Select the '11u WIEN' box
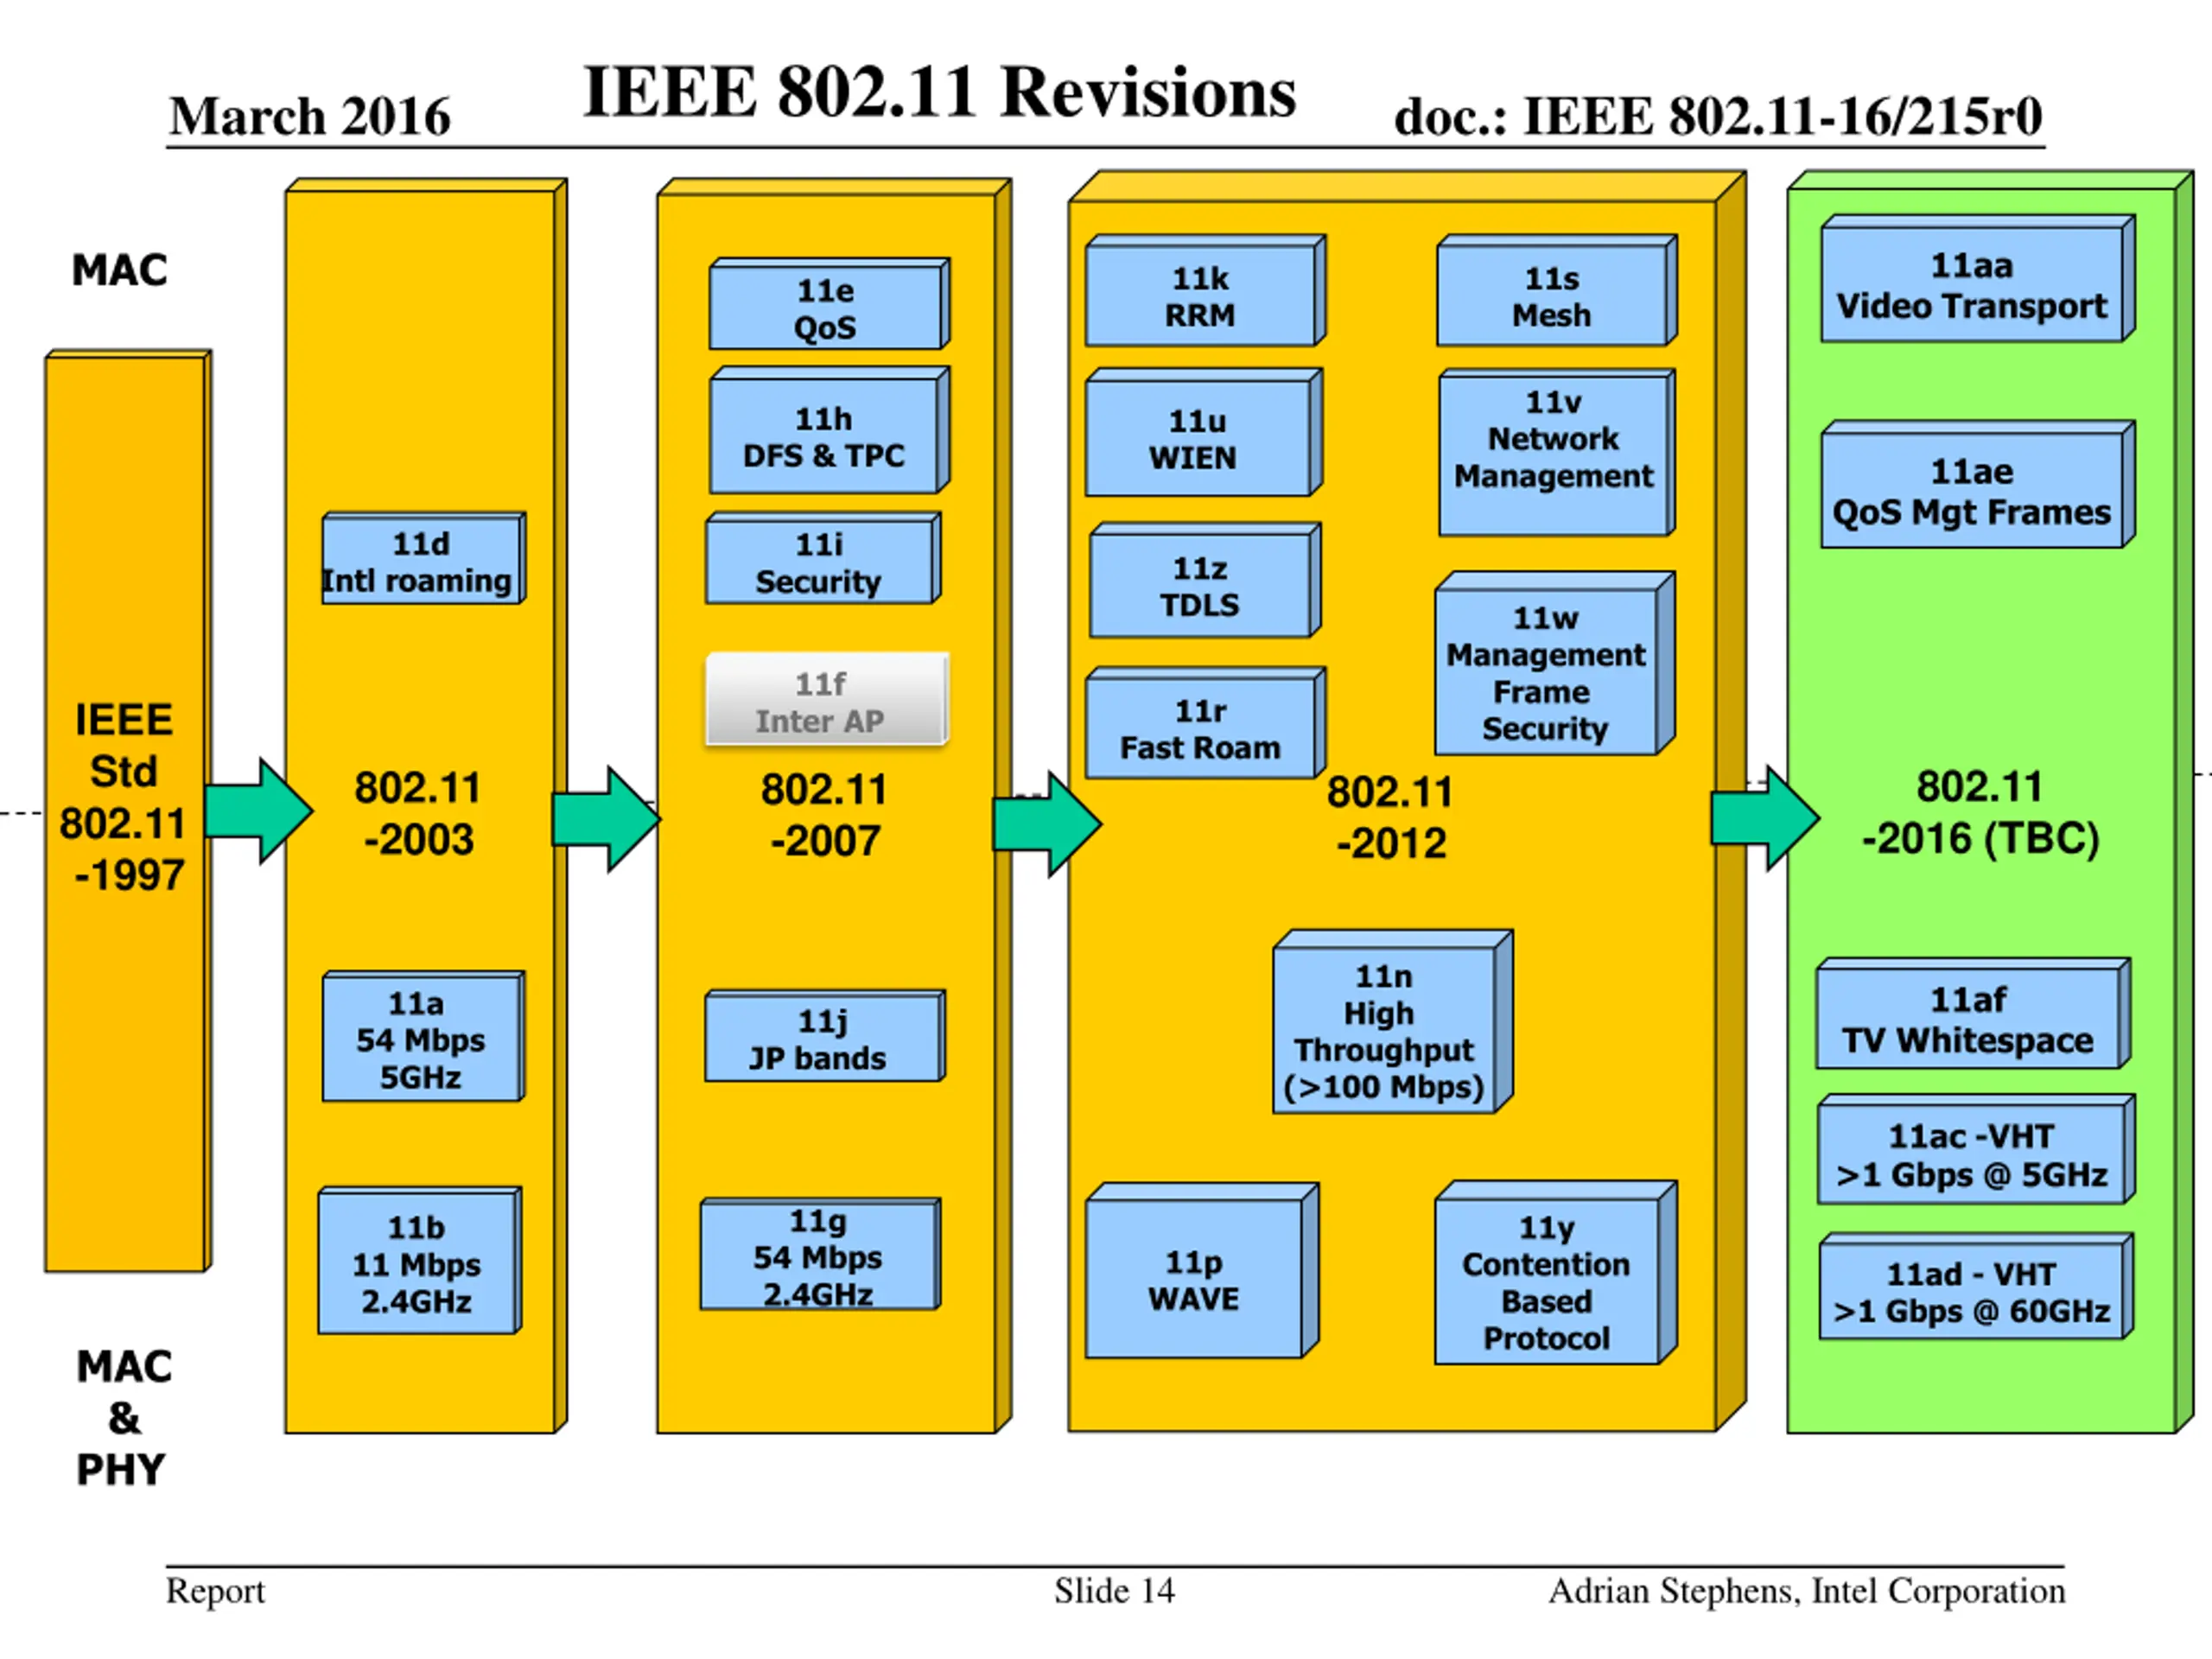 coord(1204,432)
